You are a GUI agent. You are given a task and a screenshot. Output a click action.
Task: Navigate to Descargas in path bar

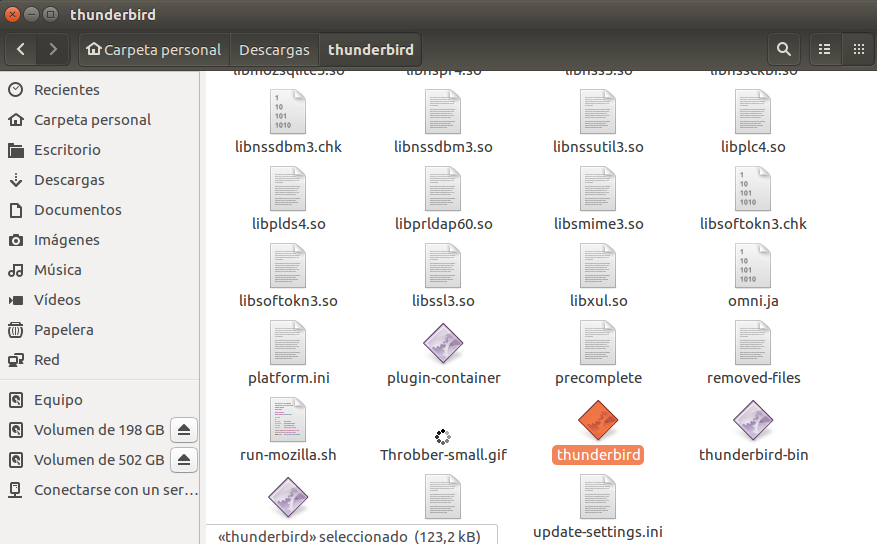[274, 49]
